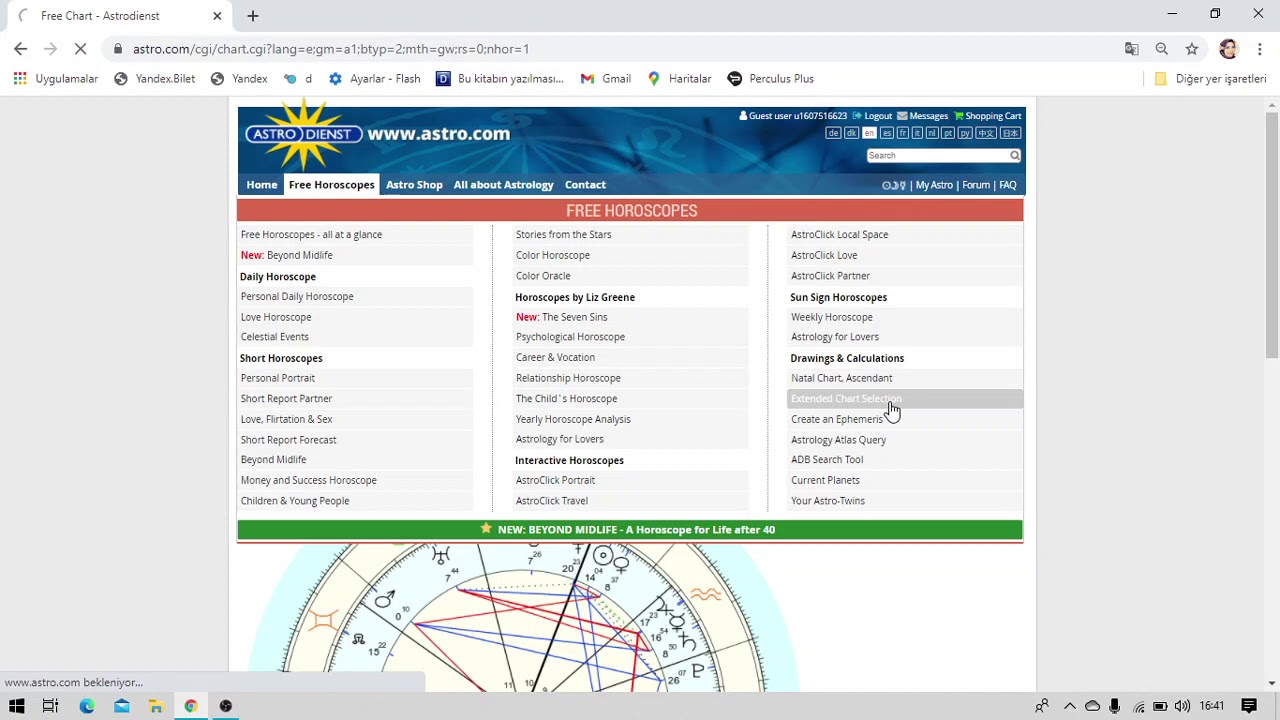
Task: Open the Gmail bookmark
Action: (605, 79)
